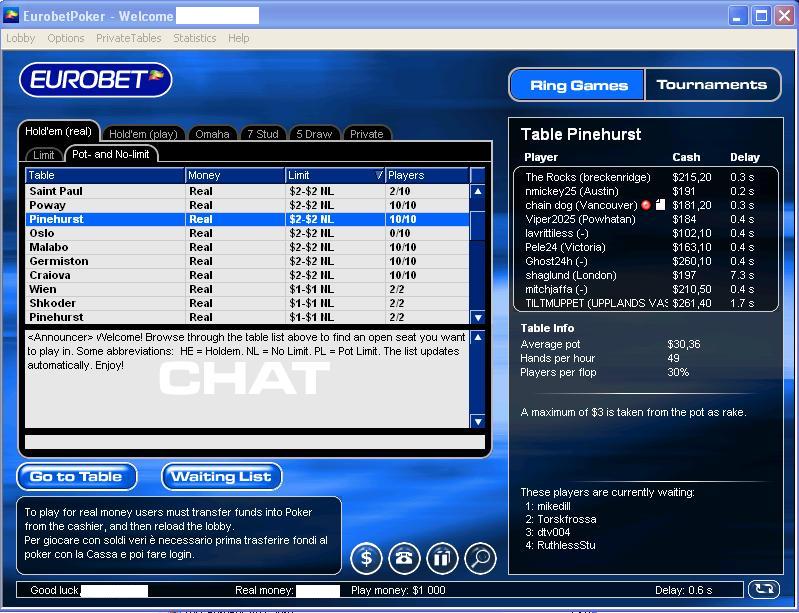Select the Wien table row
This screenshot has height=613, width=799.
tap(247, 289)
